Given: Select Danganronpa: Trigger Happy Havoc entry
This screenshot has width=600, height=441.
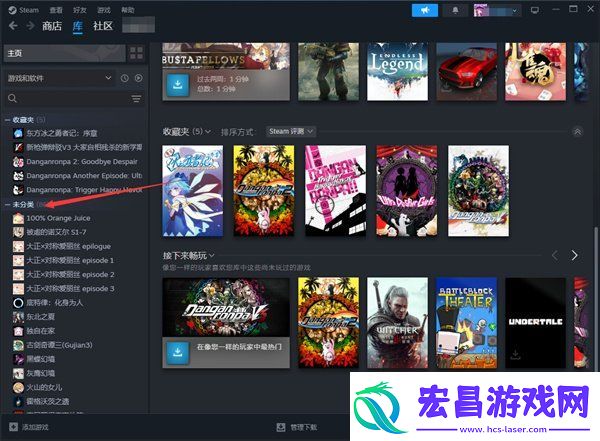Looking at the screenshot, I should click(x=78, y=190).
